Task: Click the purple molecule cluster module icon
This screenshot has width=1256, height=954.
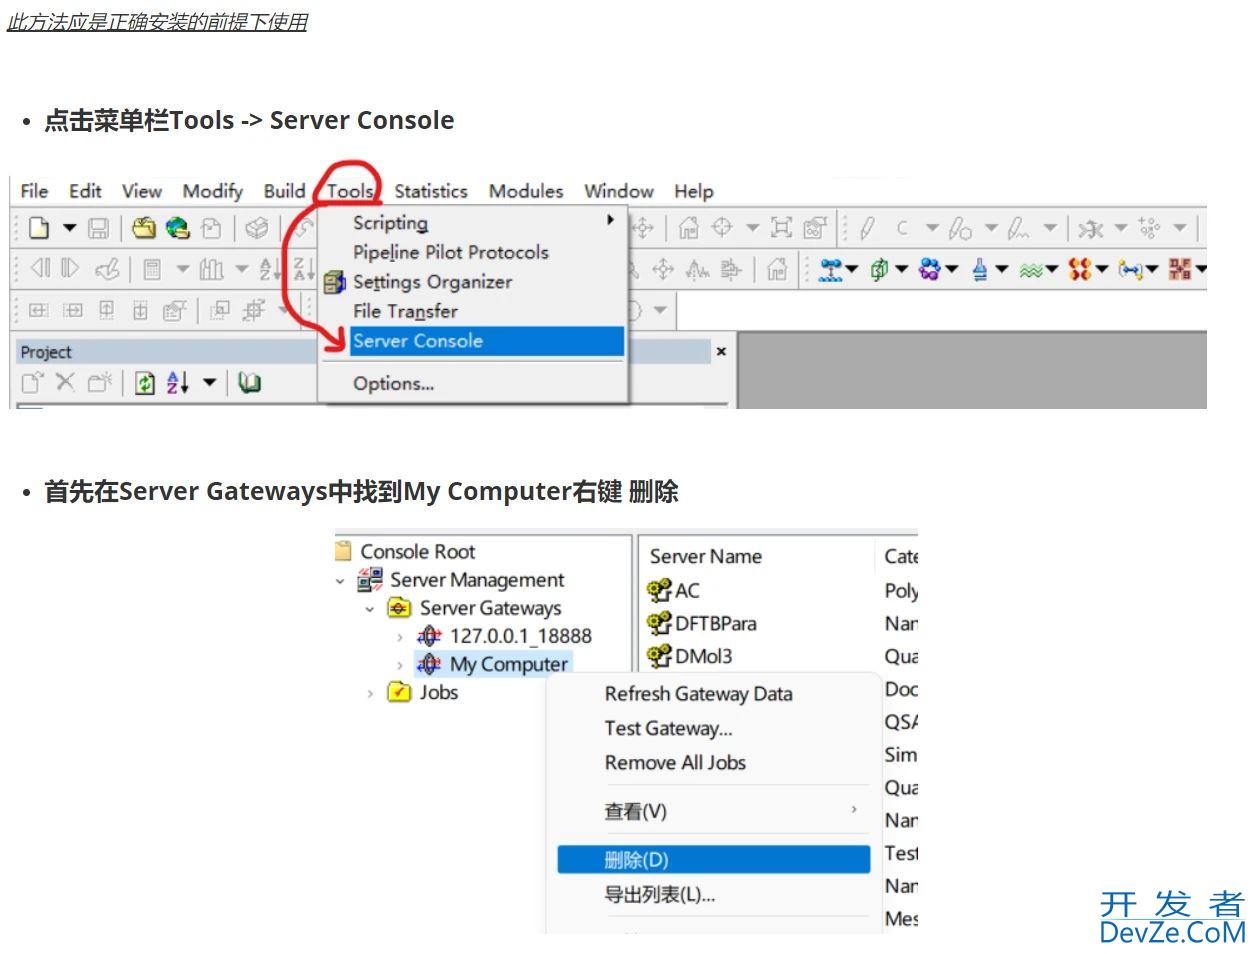Action: tap(930, 269)
